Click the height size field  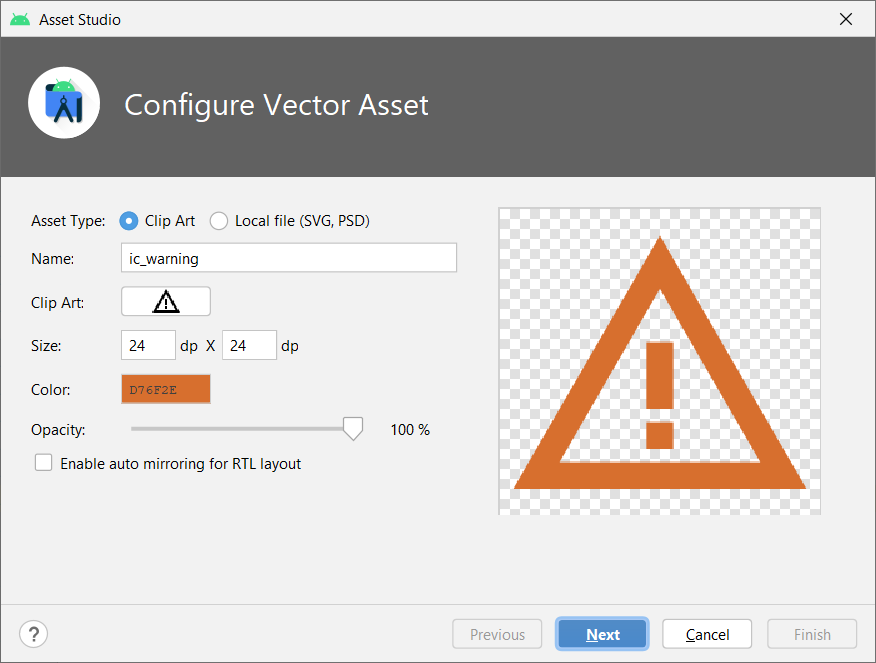(249, 345)
